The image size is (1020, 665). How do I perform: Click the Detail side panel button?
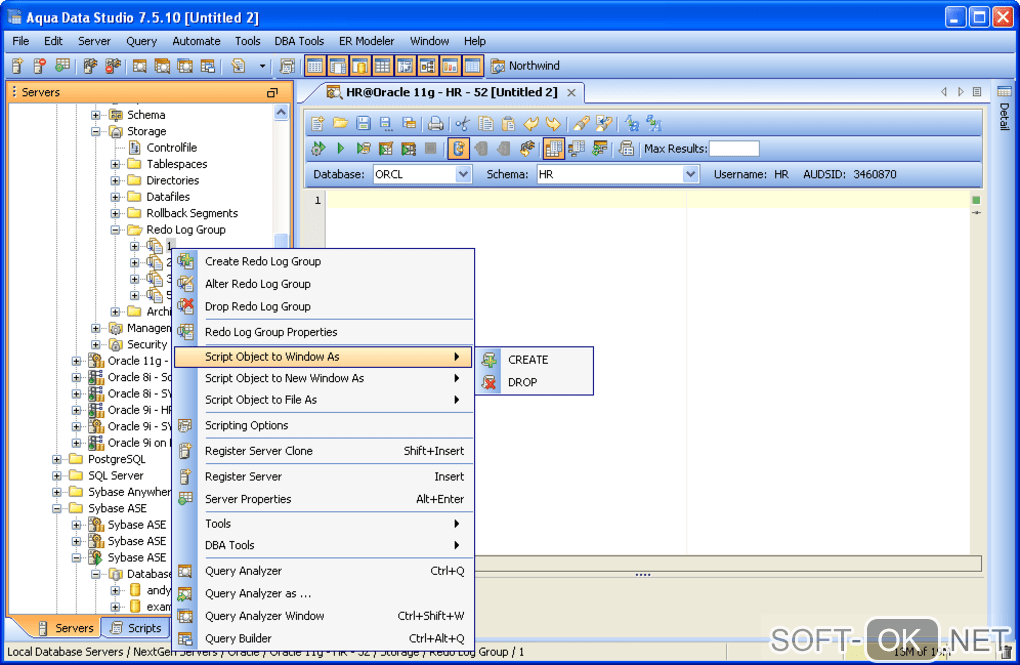[1004, 108]
